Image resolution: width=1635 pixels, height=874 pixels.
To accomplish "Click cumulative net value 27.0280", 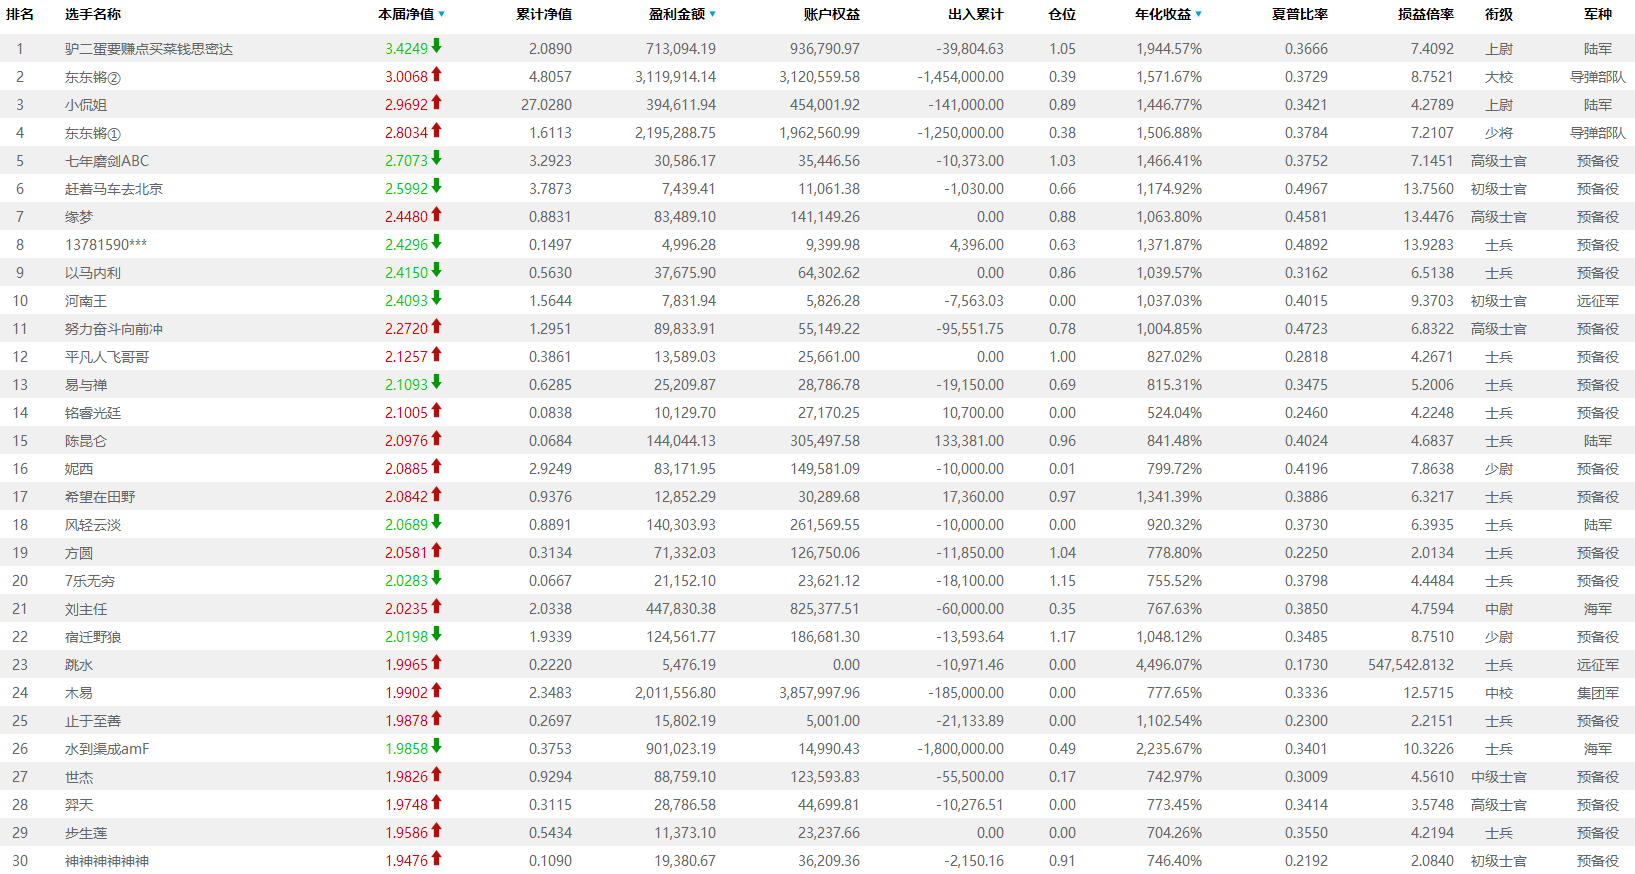I will point(547,105).
